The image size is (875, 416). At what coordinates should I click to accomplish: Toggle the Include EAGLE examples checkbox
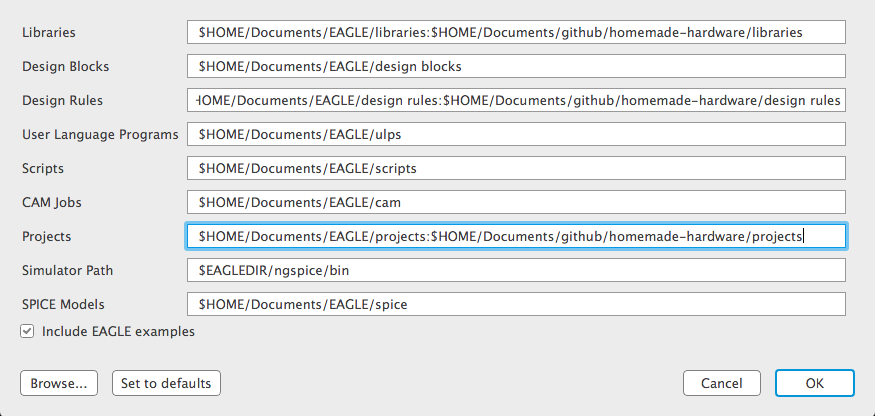coord(27,331)
